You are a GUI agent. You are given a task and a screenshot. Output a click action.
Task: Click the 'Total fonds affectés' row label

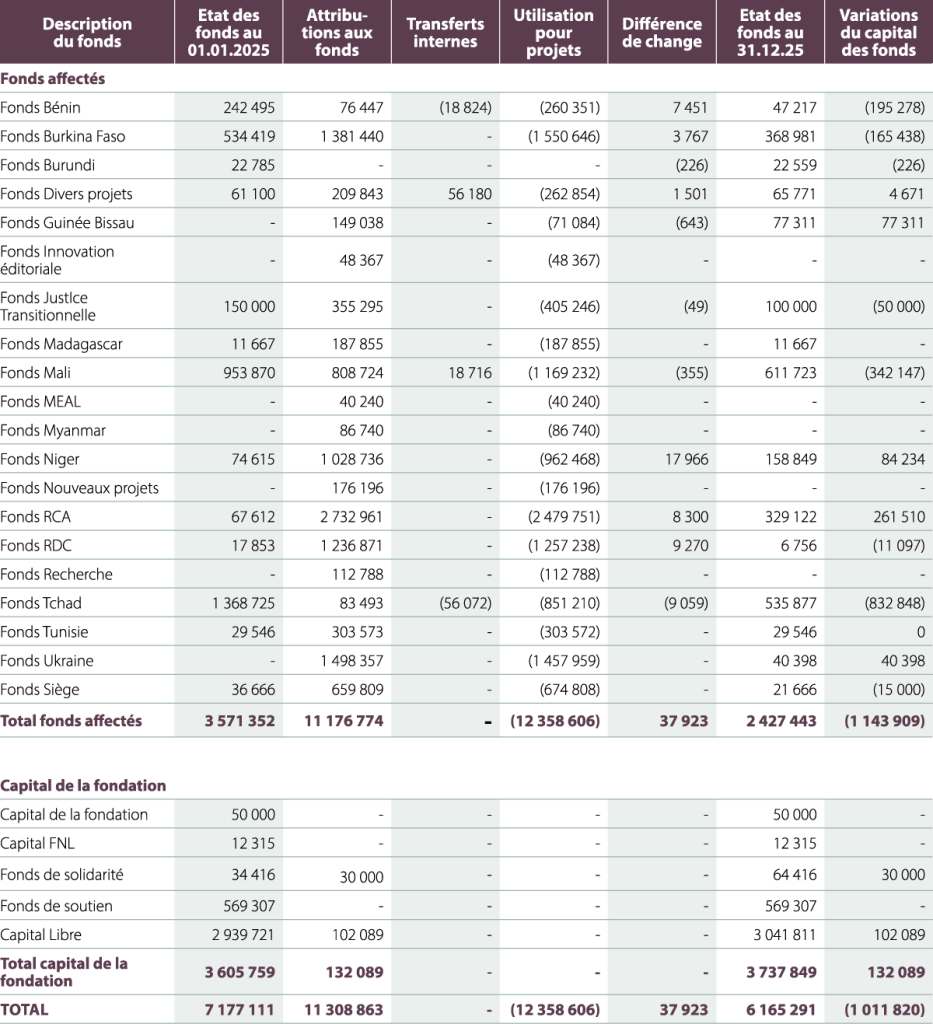coord(71,720)
